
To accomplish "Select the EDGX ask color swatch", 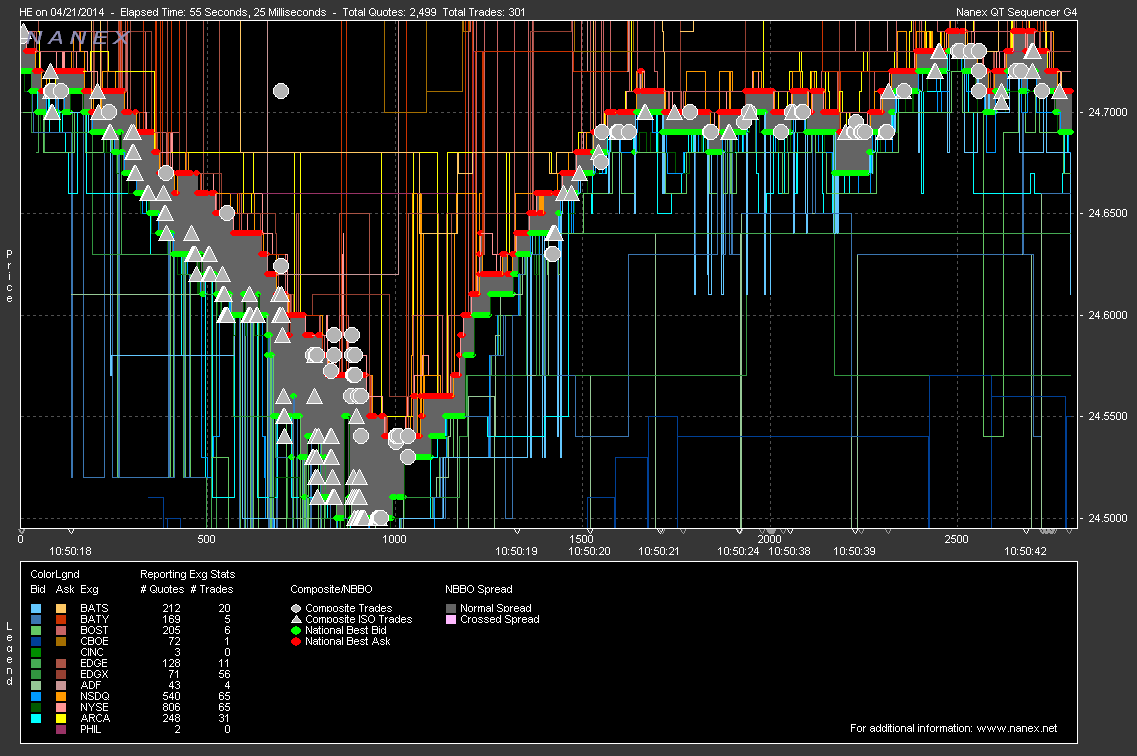I will pos(61,674).
